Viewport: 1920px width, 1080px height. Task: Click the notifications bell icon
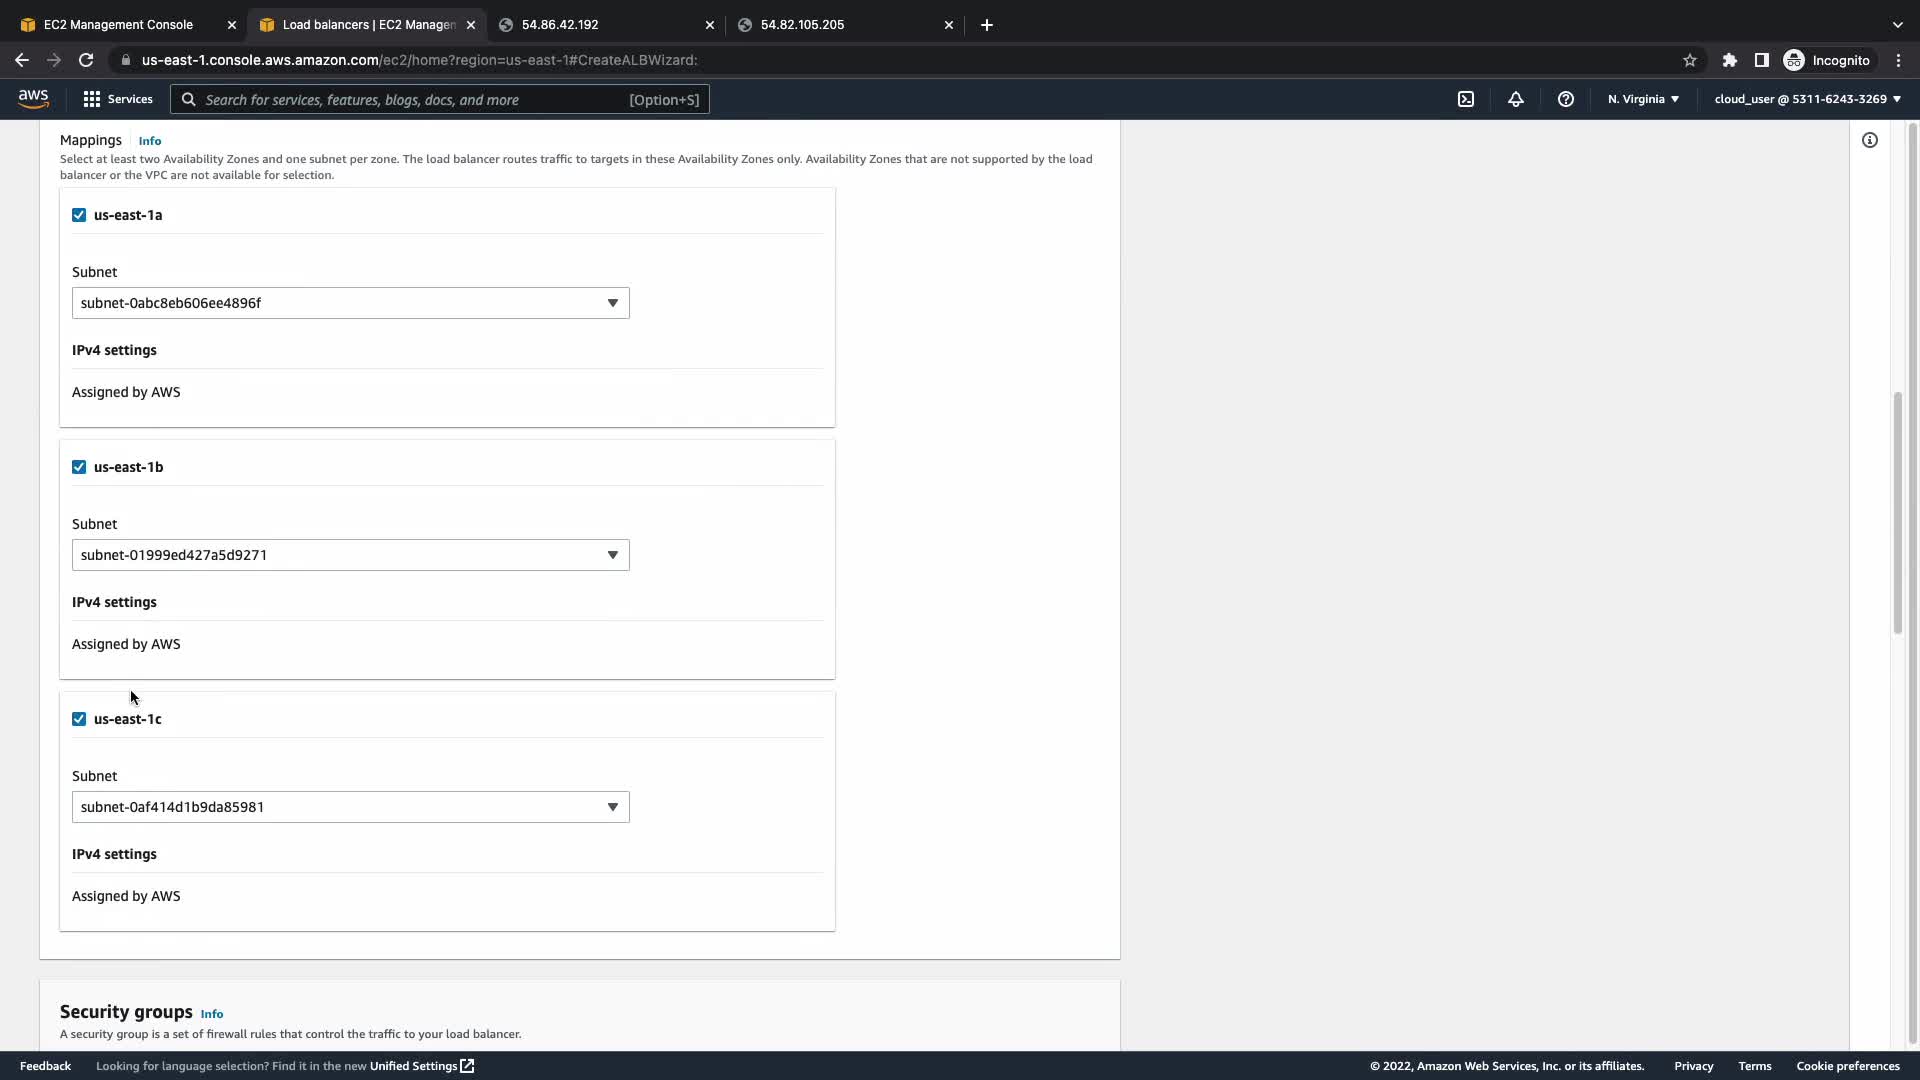1516,99
